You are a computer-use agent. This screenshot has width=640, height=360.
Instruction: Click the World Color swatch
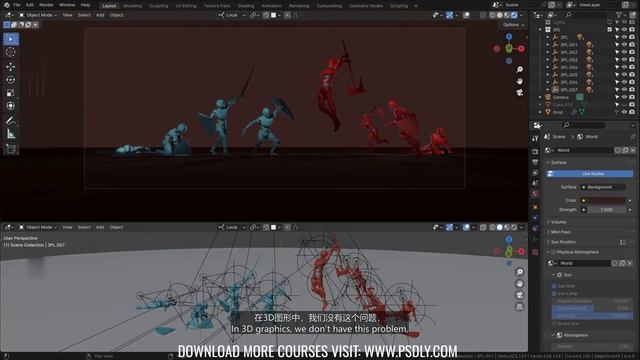(x=607, y=200)
